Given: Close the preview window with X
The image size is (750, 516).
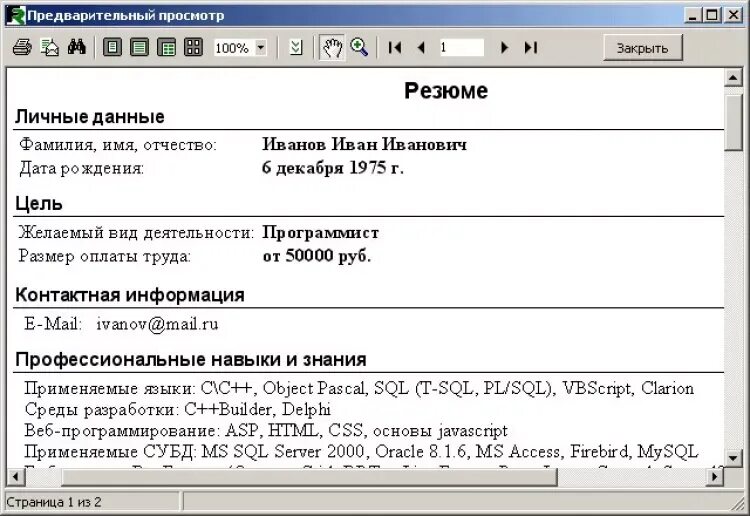Looking at the screenshot, I should (x=733, y=15).
